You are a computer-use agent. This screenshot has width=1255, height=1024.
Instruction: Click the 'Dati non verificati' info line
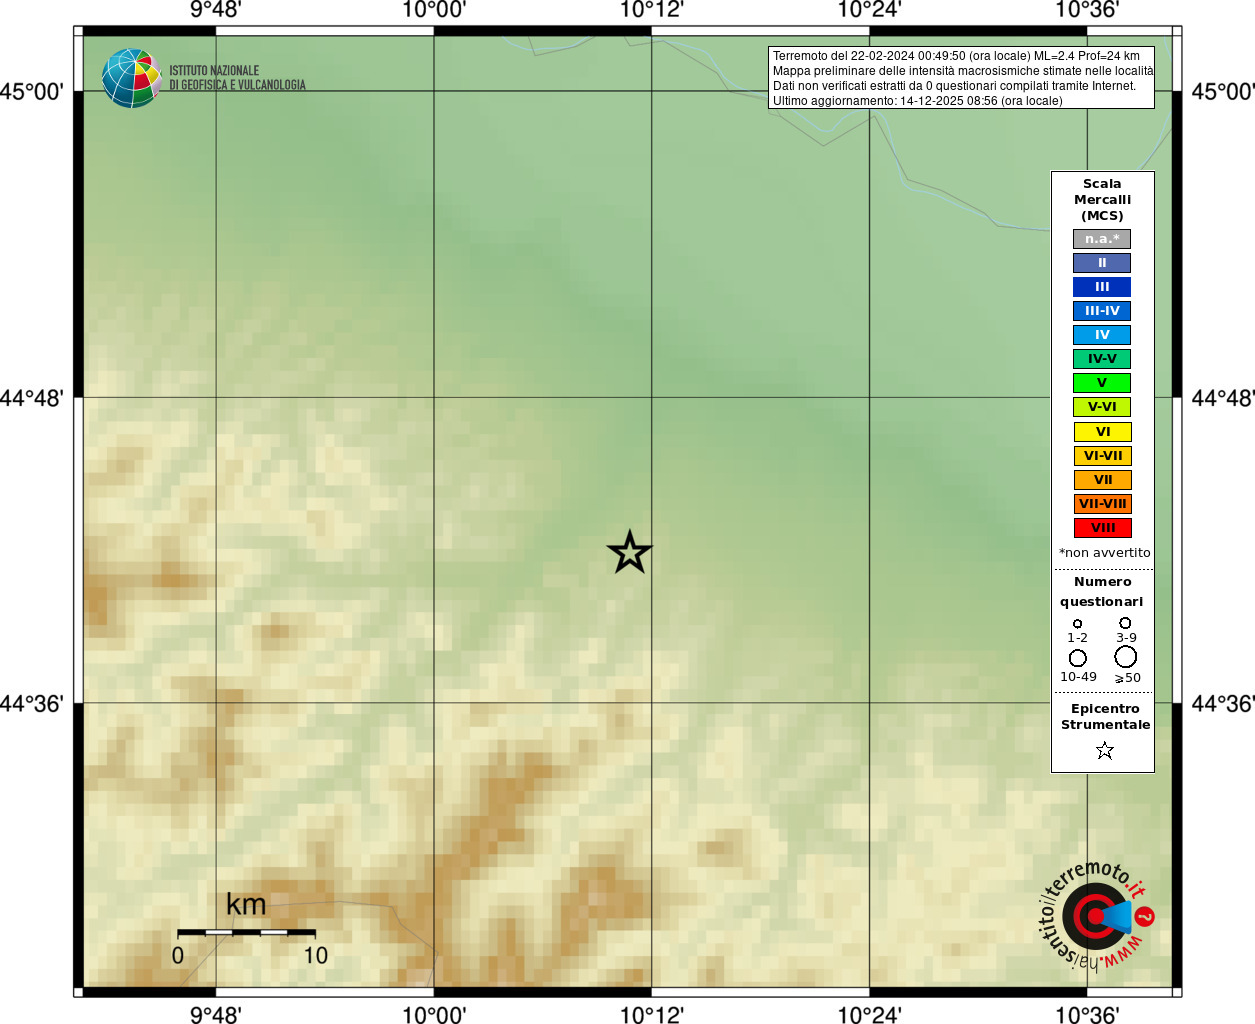954,86
